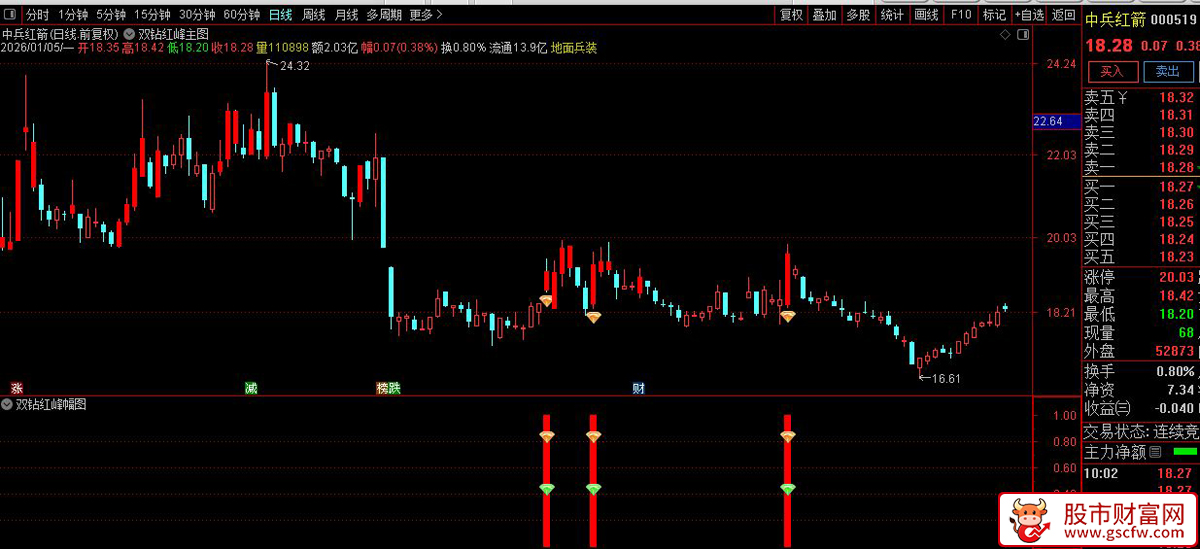1200x549 pixels.
Task: Select the 1分钟 period tab
Action: [x=72, y=15]
